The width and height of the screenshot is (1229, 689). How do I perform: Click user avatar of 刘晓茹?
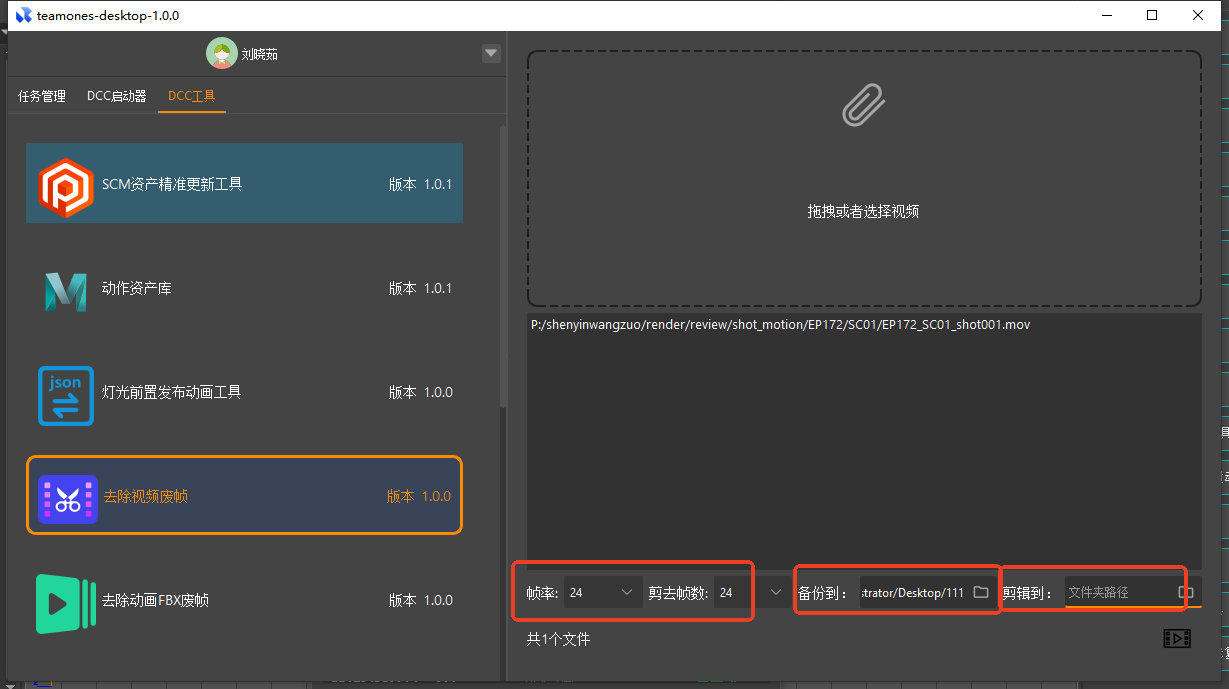click(x=221, y=54)
